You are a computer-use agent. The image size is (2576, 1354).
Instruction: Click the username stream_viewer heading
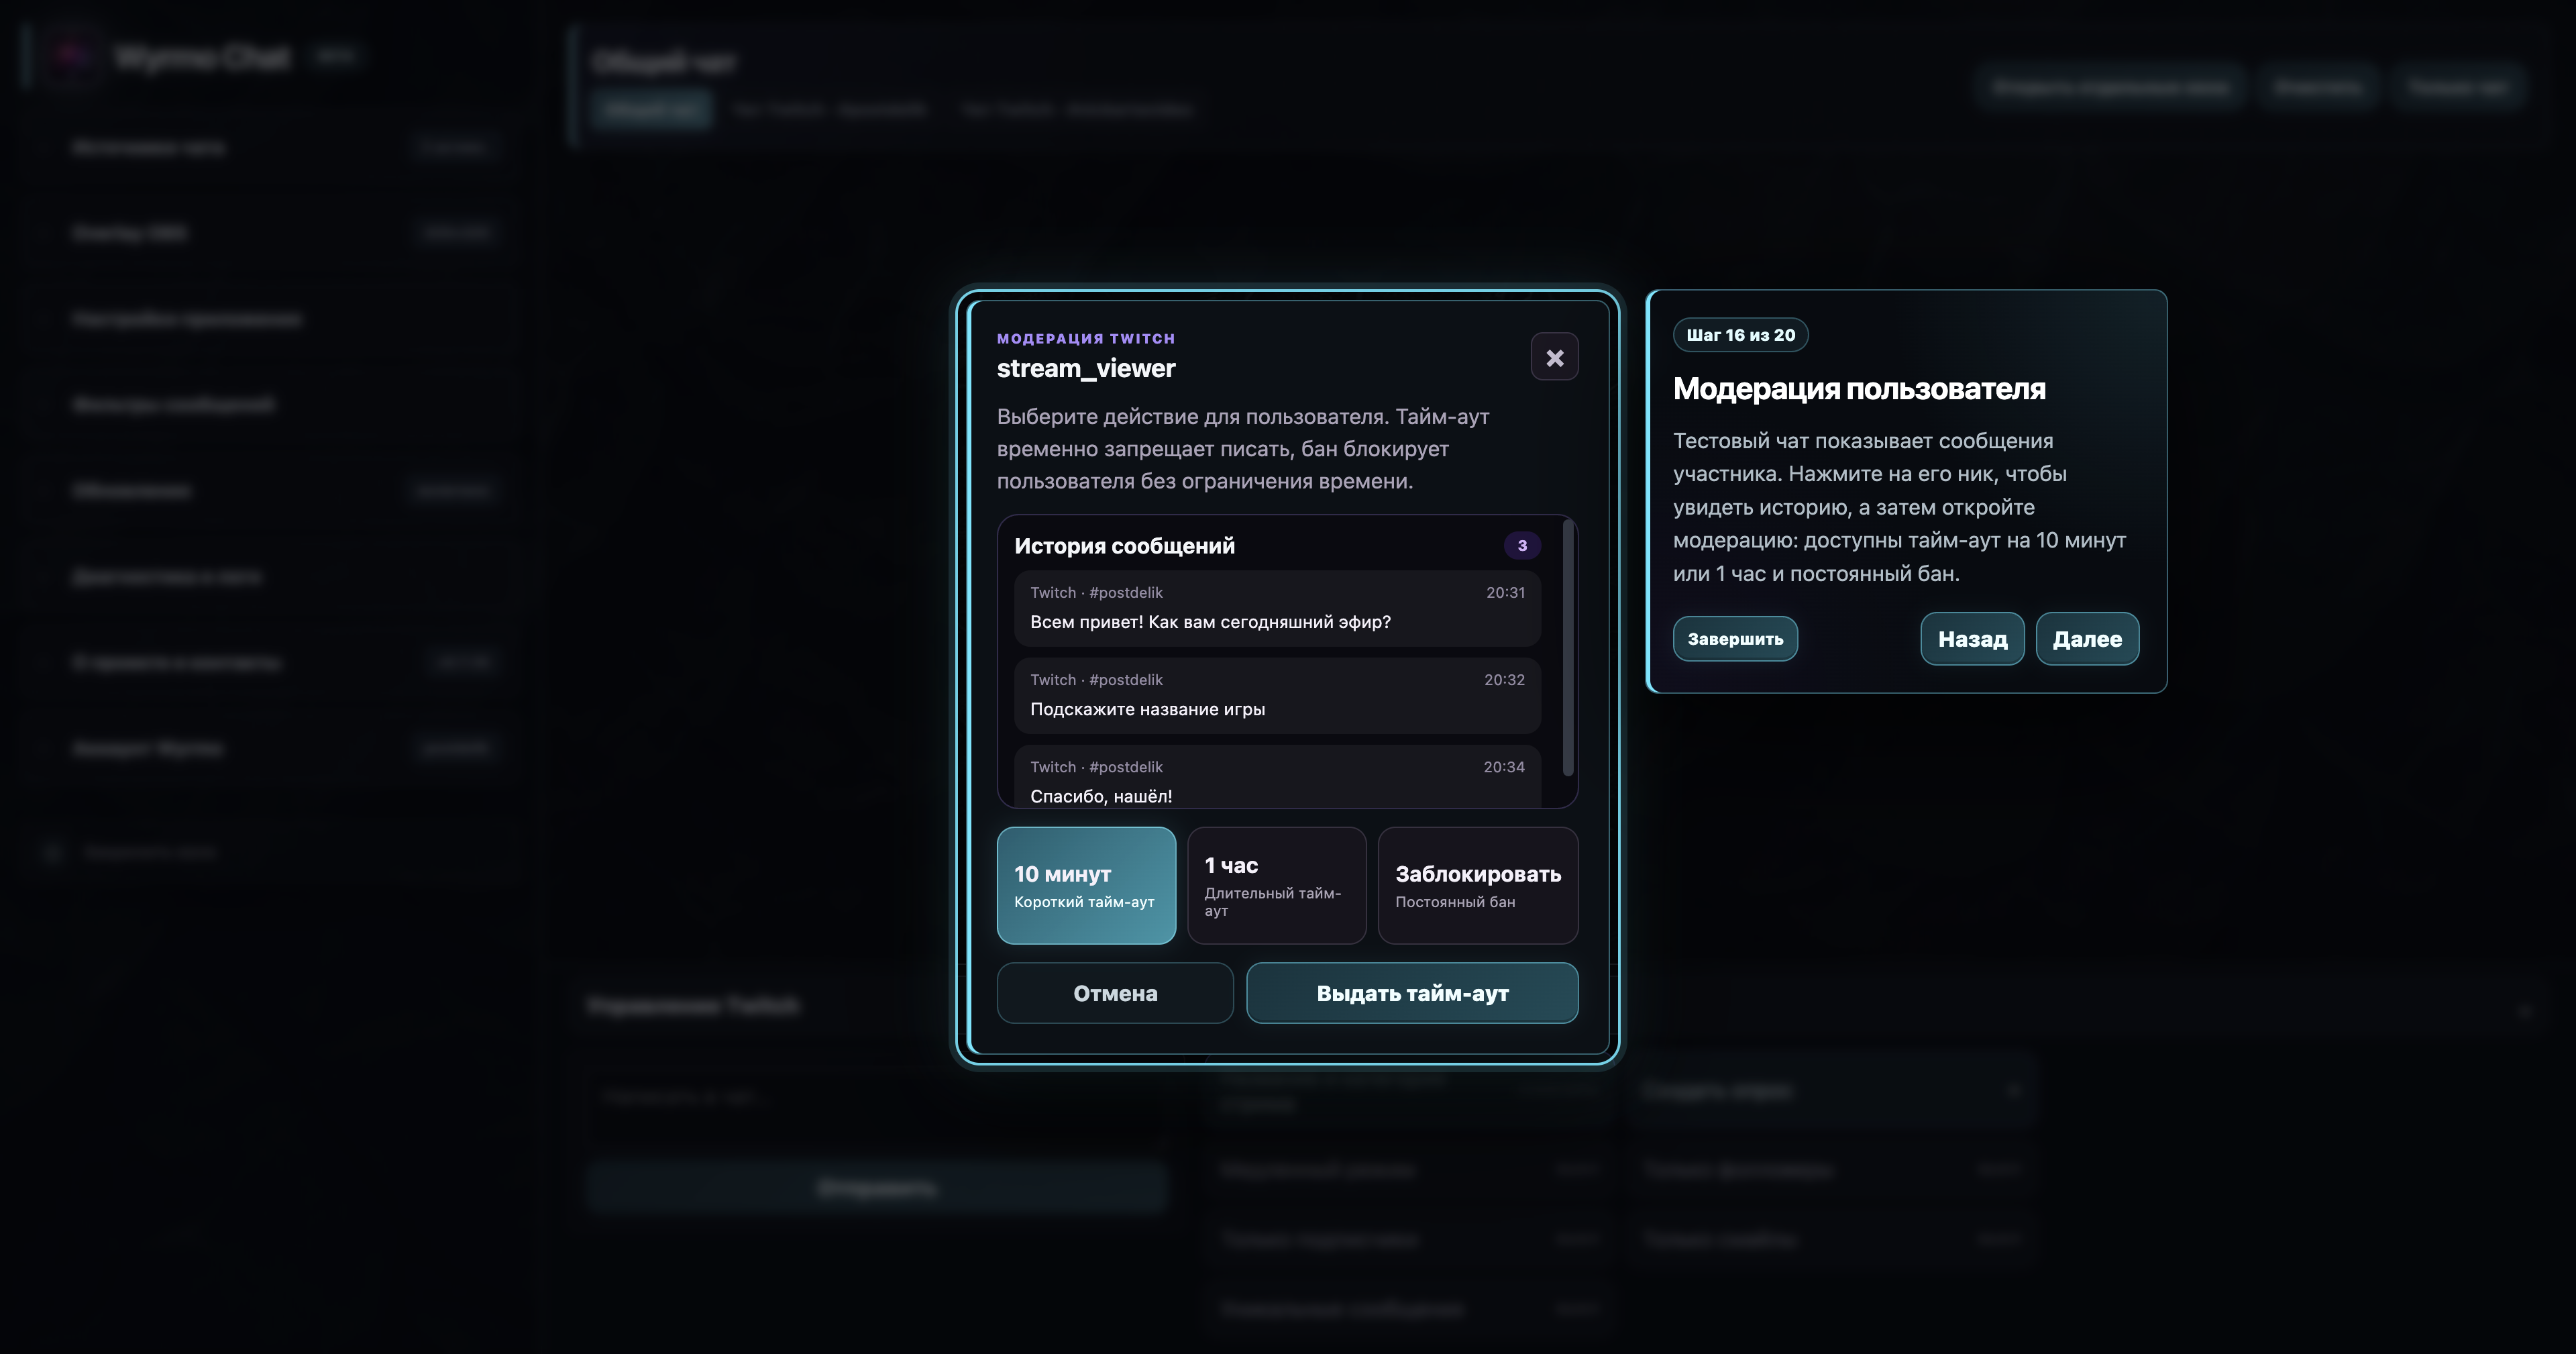click(x=1086, y=369)
